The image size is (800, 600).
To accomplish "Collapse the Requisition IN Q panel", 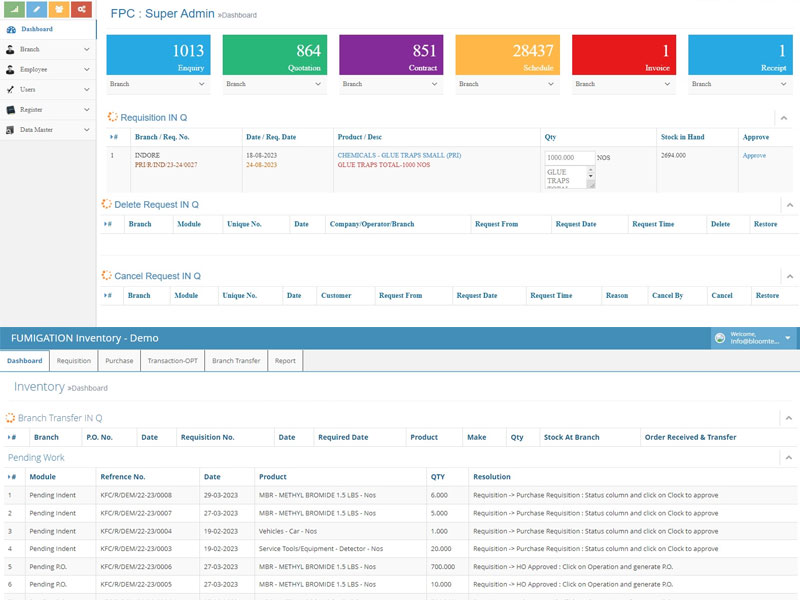I will click(x=783, y=117).
